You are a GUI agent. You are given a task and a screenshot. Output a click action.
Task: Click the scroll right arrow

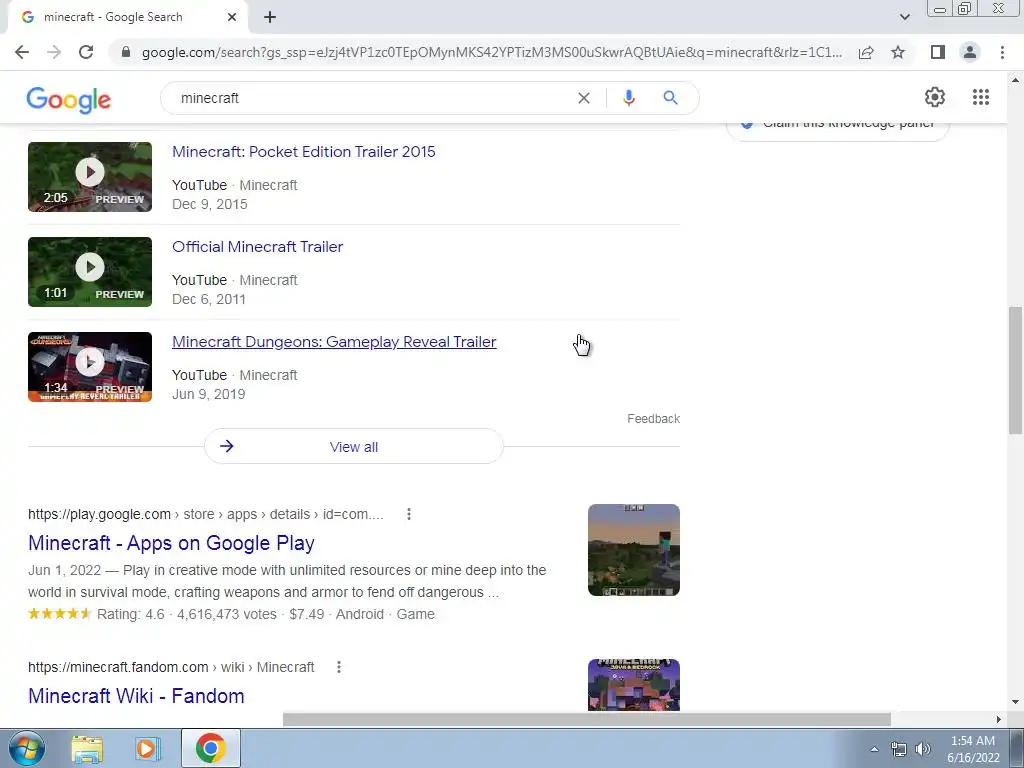tap(999, 719)
